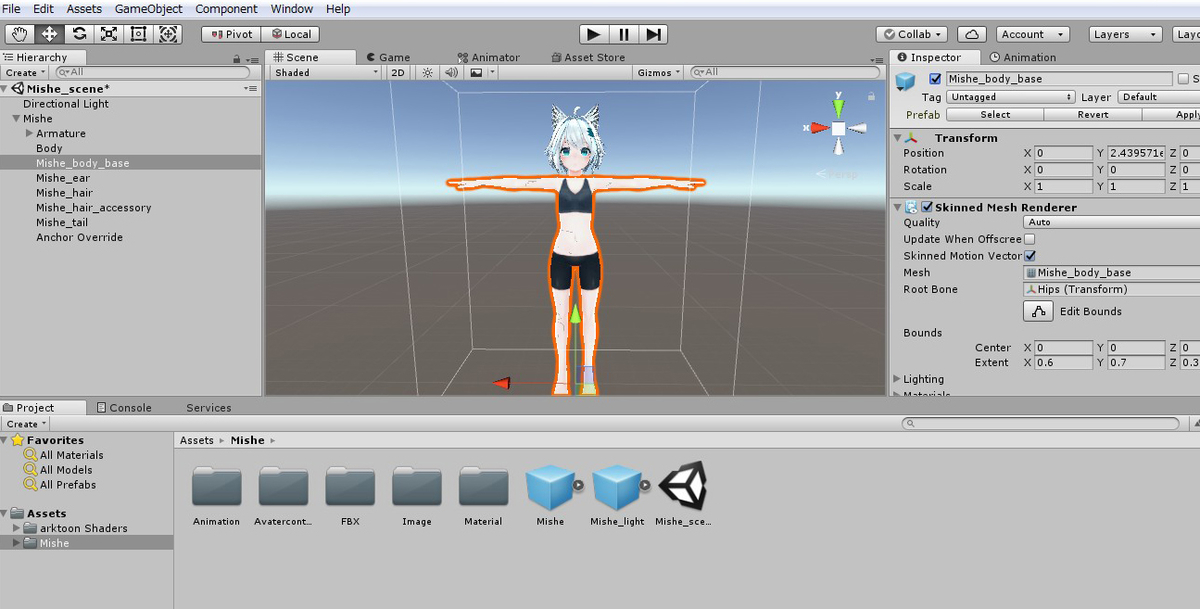Viewport: 1200px width, 609px height.
Task: Collapse the Transform component
Action: tap(897, 138)
